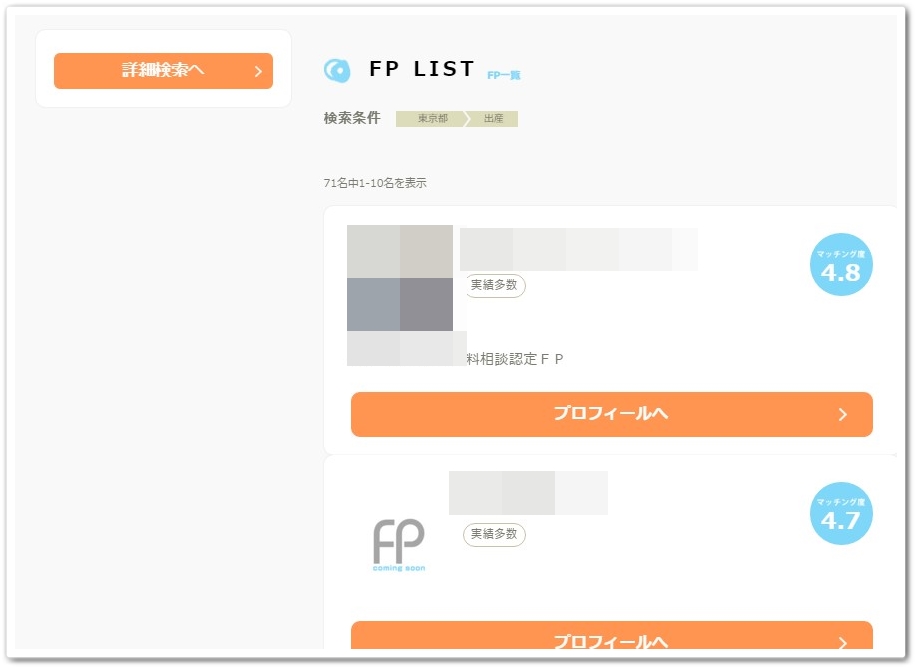The height and width of the screenshot is (670, 918).
Task: Open second advisor's プロフィールへ button
Action: 611,635
